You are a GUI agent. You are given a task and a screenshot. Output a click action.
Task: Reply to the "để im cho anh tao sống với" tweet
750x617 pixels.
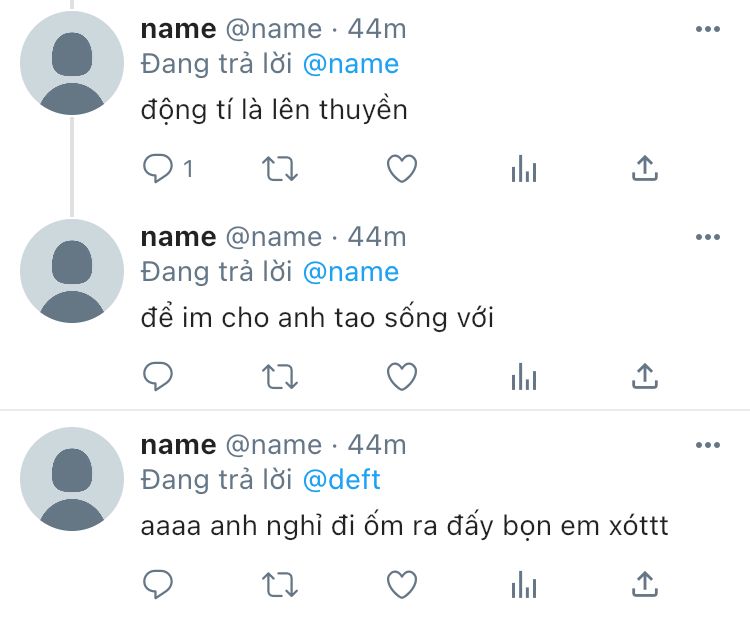pyautogui.click(x=158, y=376)
